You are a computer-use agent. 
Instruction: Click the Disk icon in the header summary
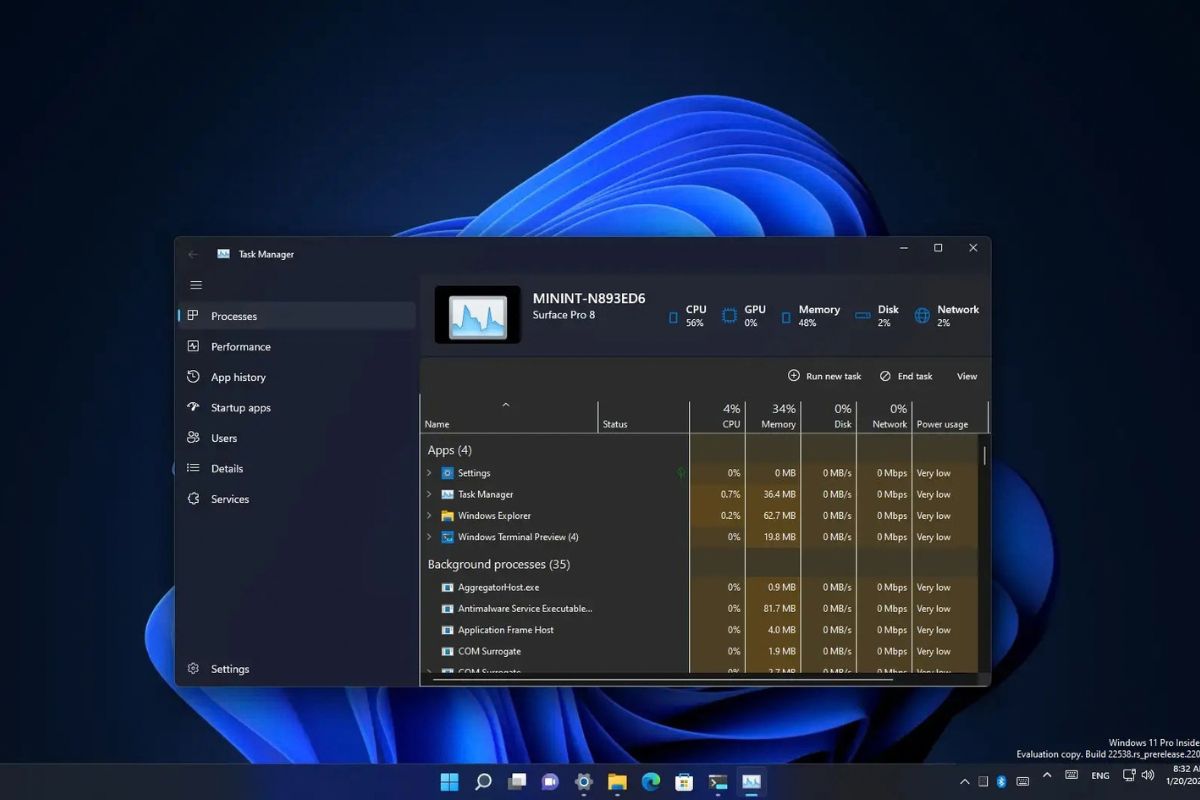[x=862, y=316]
